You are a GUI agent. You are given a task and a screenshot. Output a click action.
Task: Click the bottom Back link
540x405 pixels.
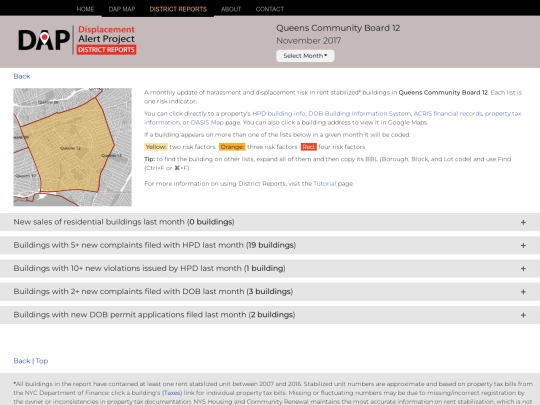pos(22,361)
